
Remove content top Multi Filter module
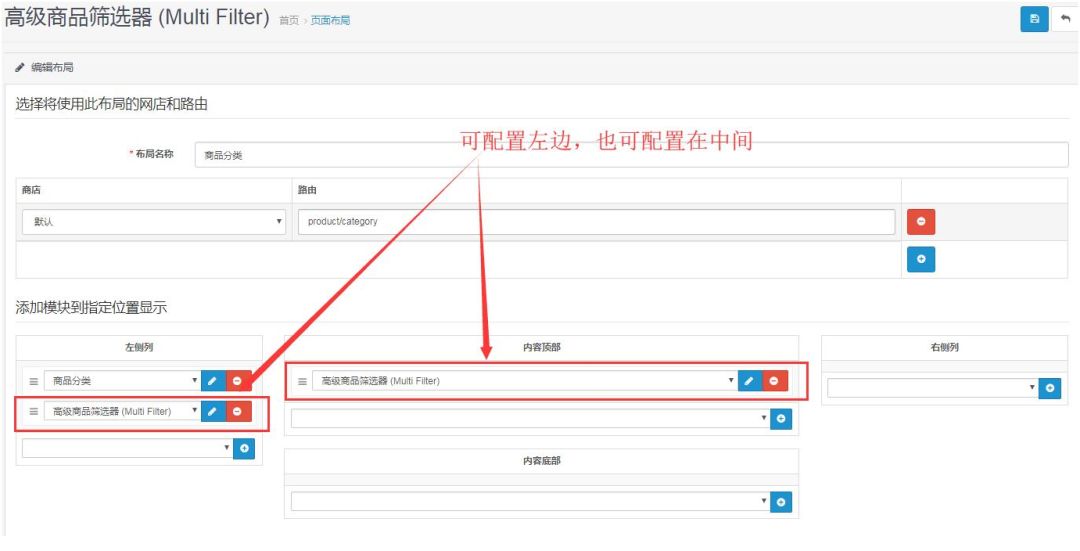[775, 381]
